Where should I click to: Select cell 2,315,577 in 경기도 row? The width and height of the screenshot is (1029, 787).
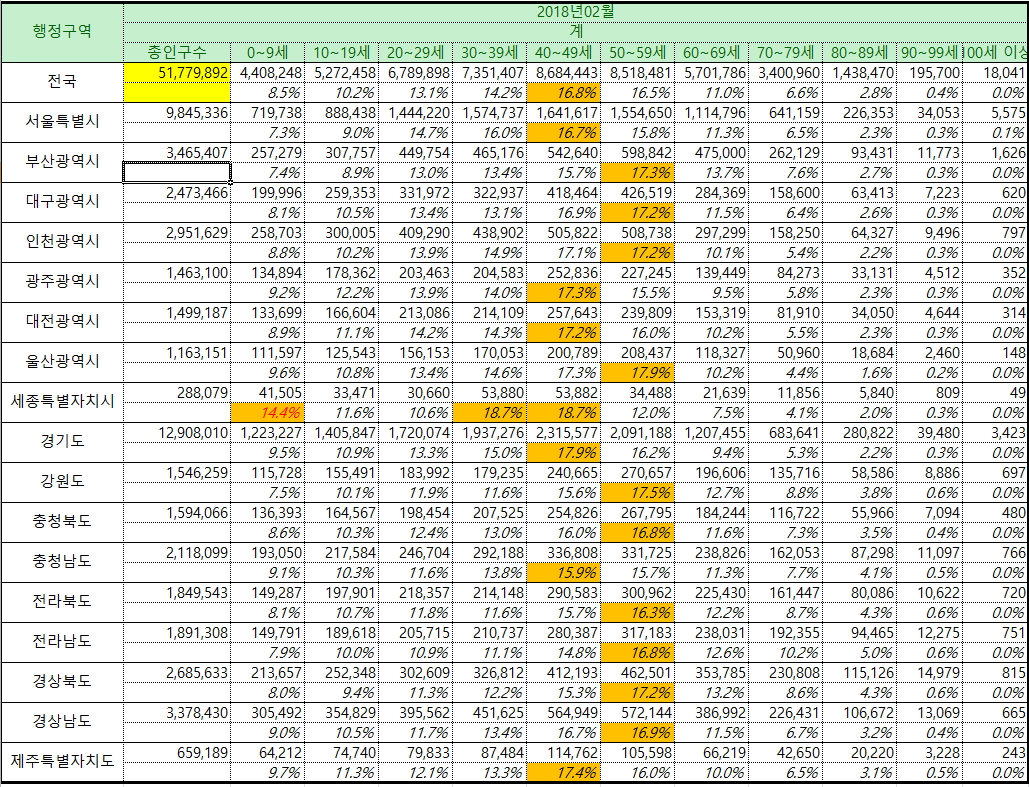(x=563, y=433)
